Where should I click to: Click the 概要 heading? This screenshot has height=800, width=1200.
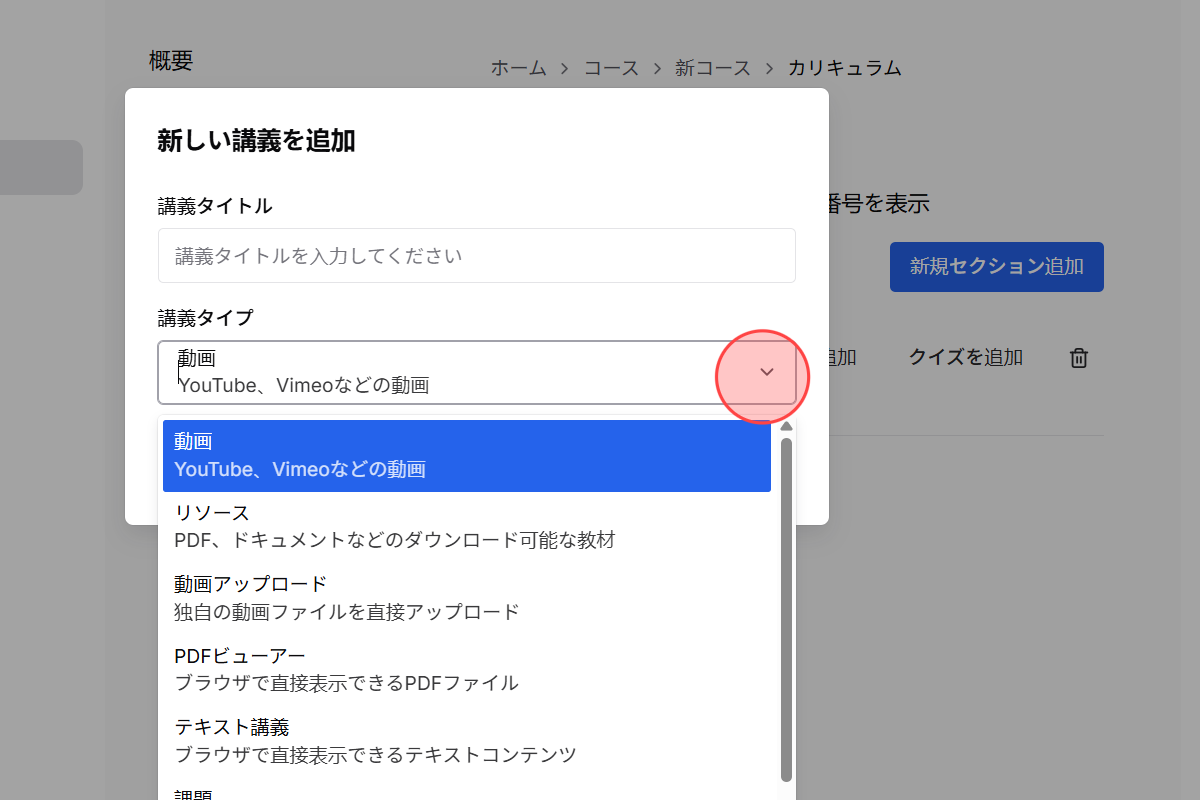170,60
